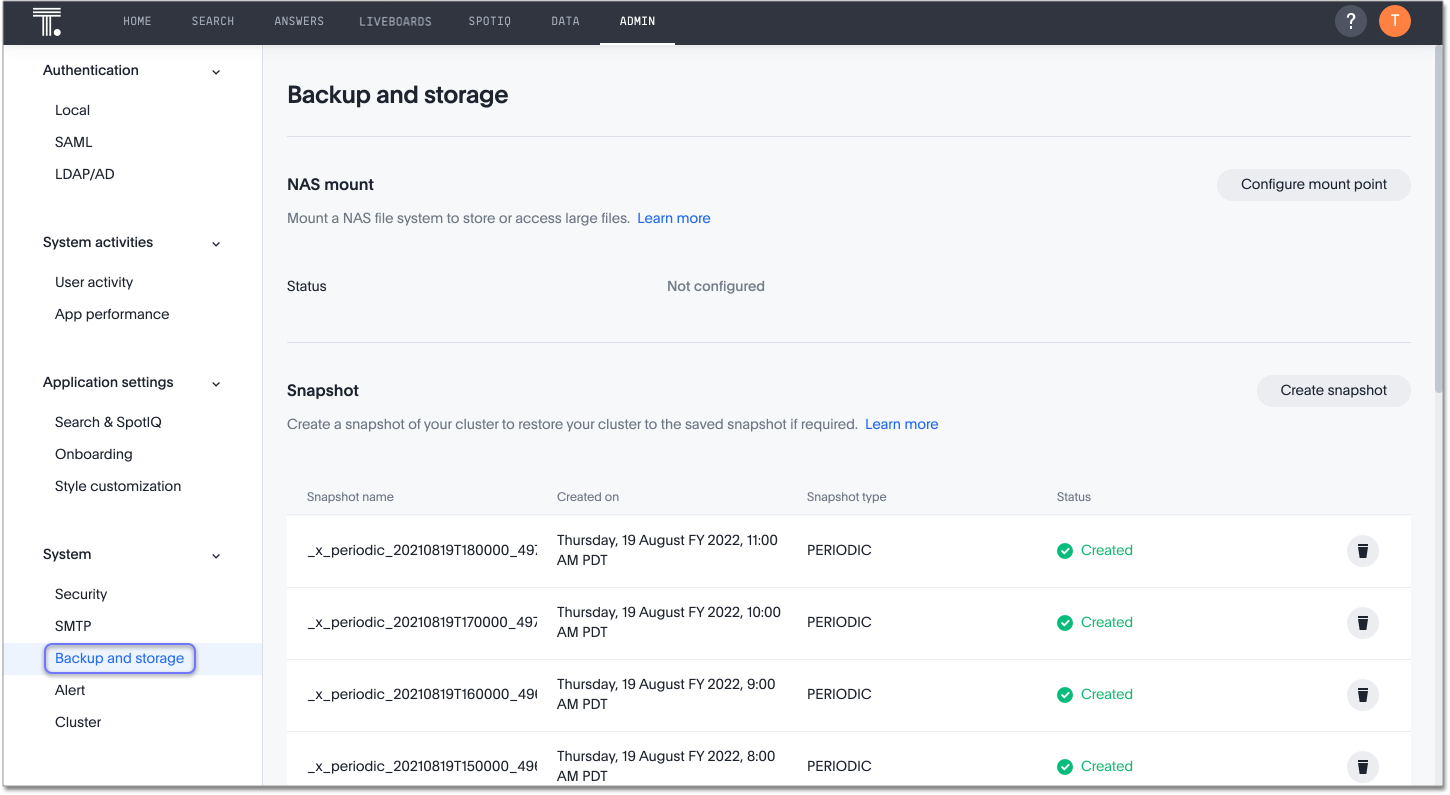Image resolution: width=1450 pixels, height=795 pixels.
Task: Delete the 10:00 AM snapshot with trash icon
Action: (1362, 622)
